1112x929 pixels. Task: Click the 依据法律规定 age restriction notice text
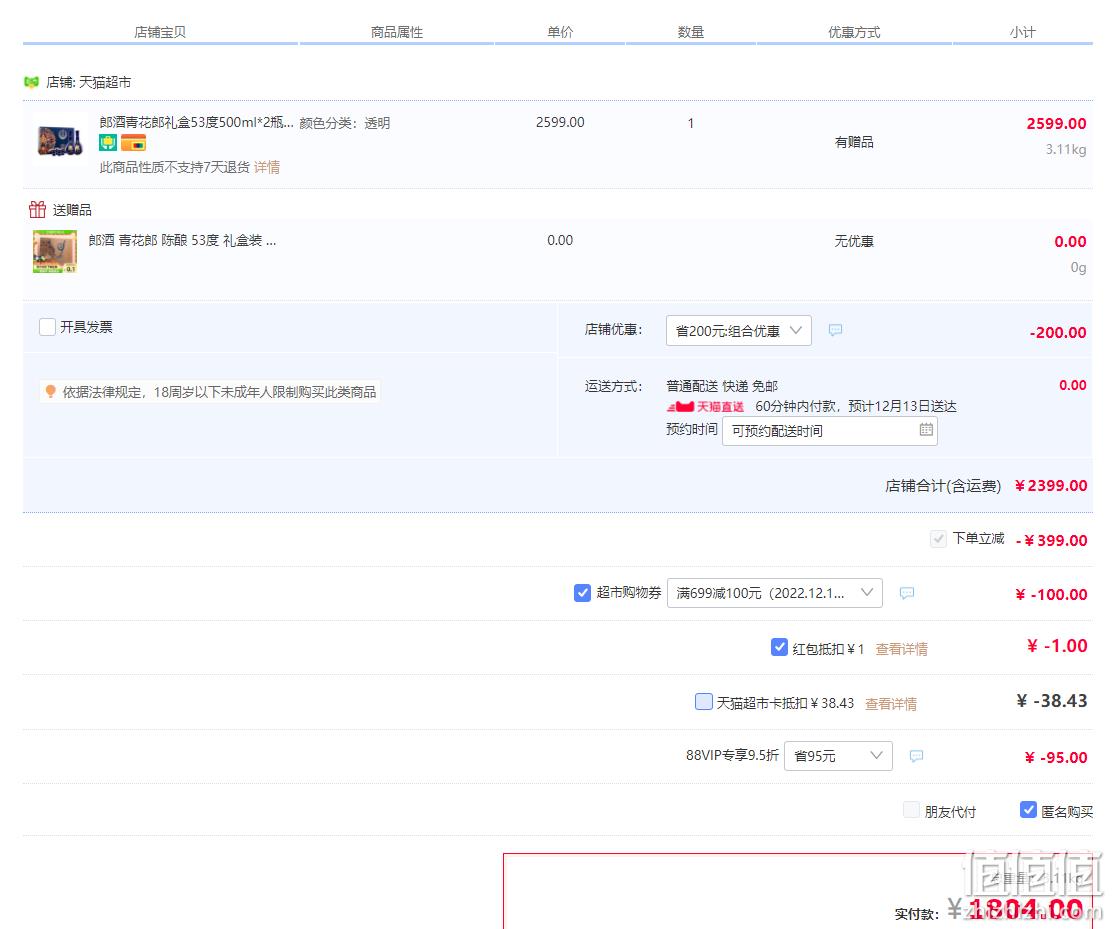[219, 392]
